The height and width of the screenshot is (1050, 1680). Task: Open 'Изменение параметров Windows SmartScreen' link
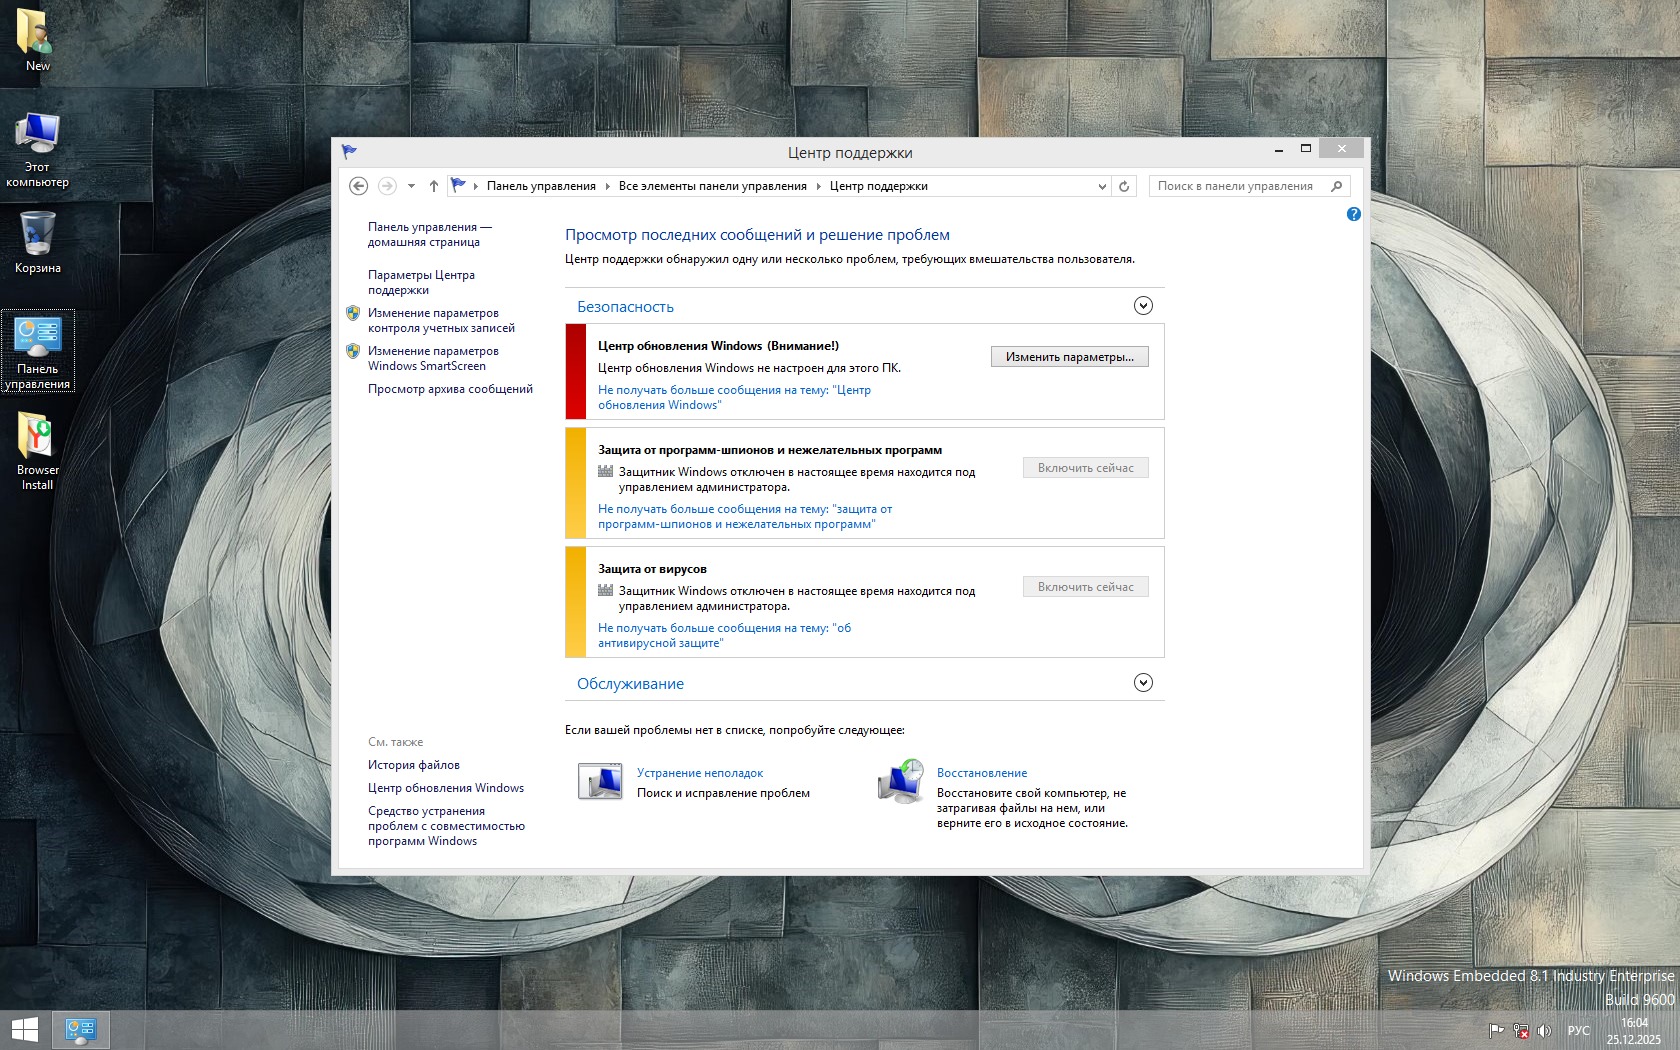tap(433, 358)
